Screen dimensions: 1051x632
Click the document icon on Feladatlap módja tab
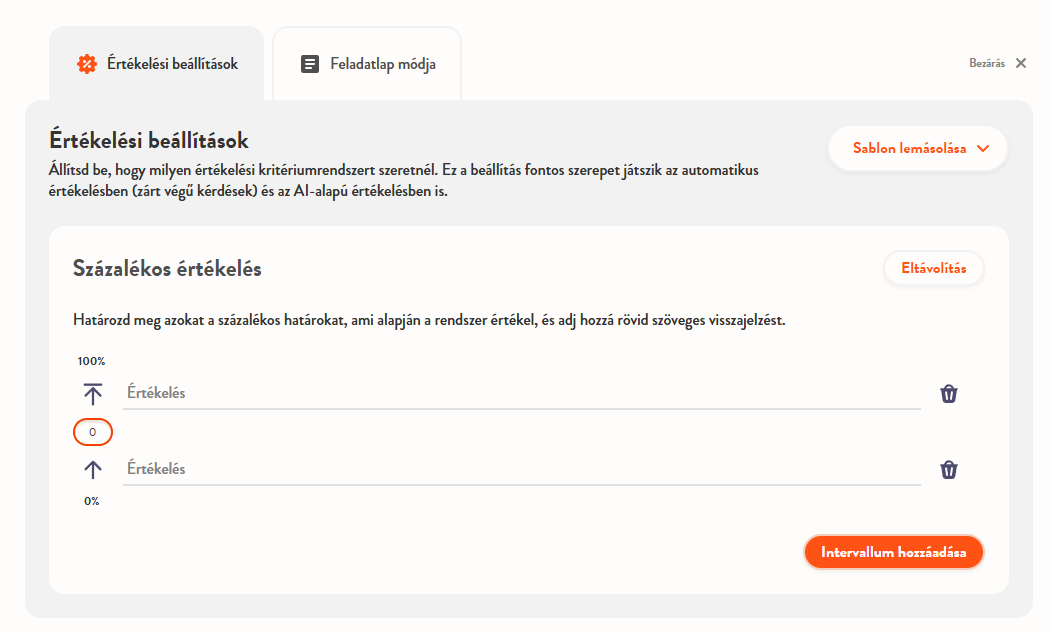310,64
